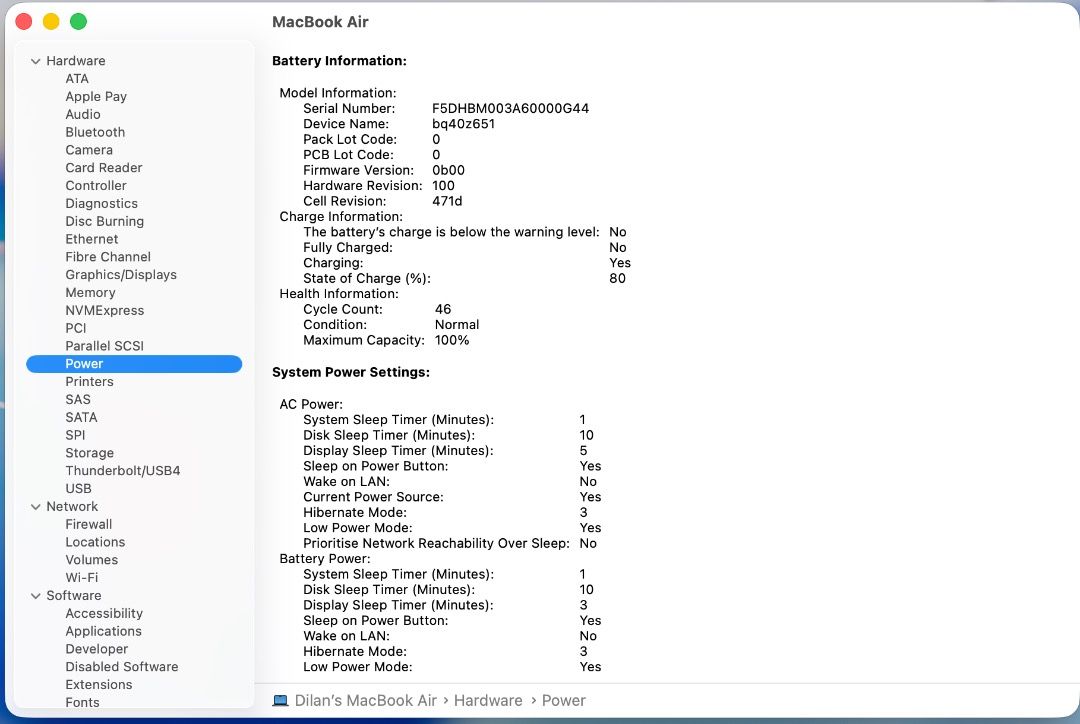Viewport: 1080px width, 724px height.
Task: Click the System Power Settings heading
Action: pos(351,372)
